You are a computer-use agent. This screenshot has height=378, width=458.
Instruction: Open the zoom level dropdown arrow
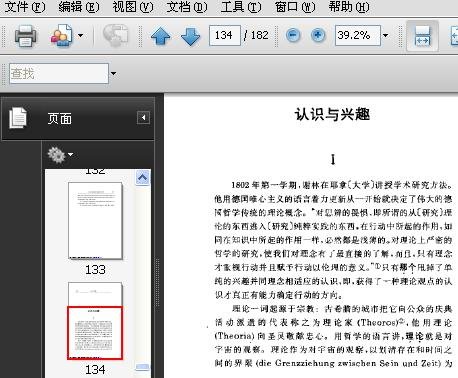385,35
